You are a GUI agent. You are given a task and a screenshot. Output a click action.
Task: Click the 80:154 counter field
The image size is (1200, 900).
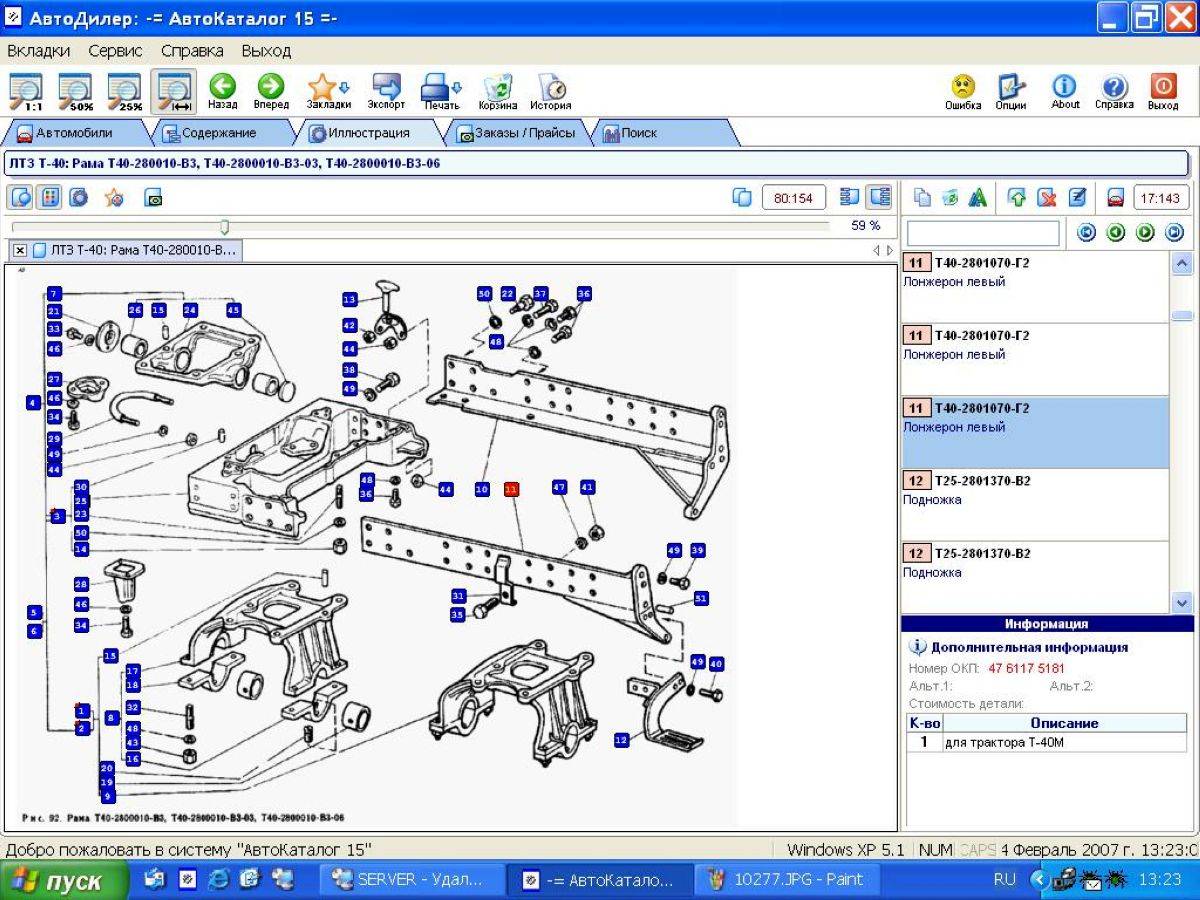794,198
